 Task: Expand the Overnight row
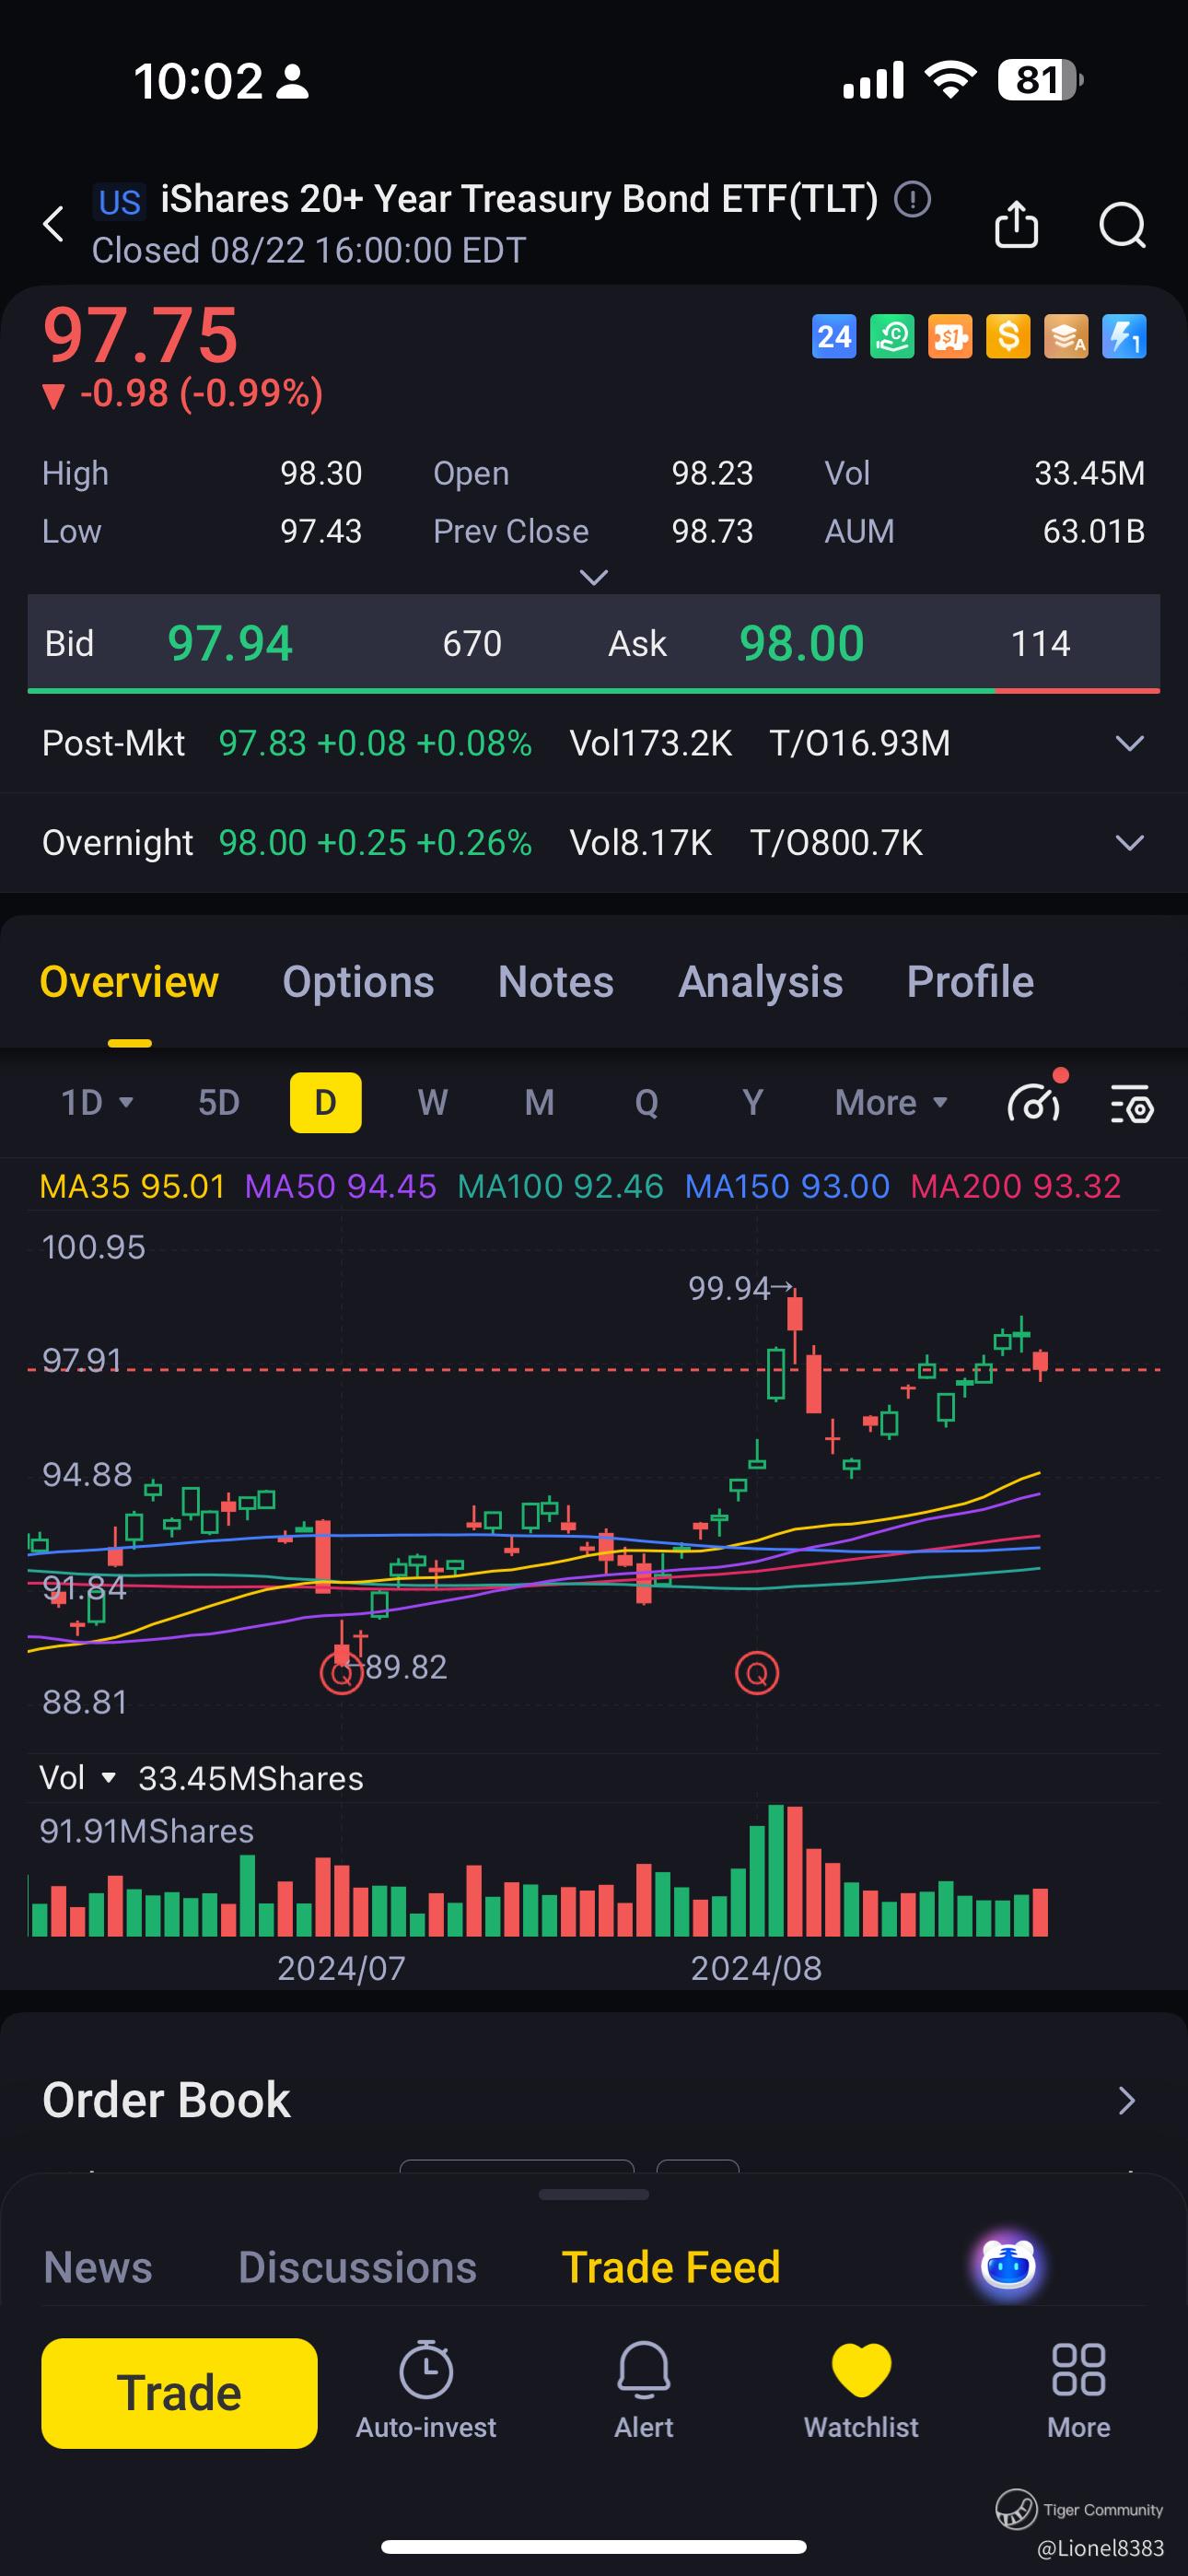[x=1129, y=843]
